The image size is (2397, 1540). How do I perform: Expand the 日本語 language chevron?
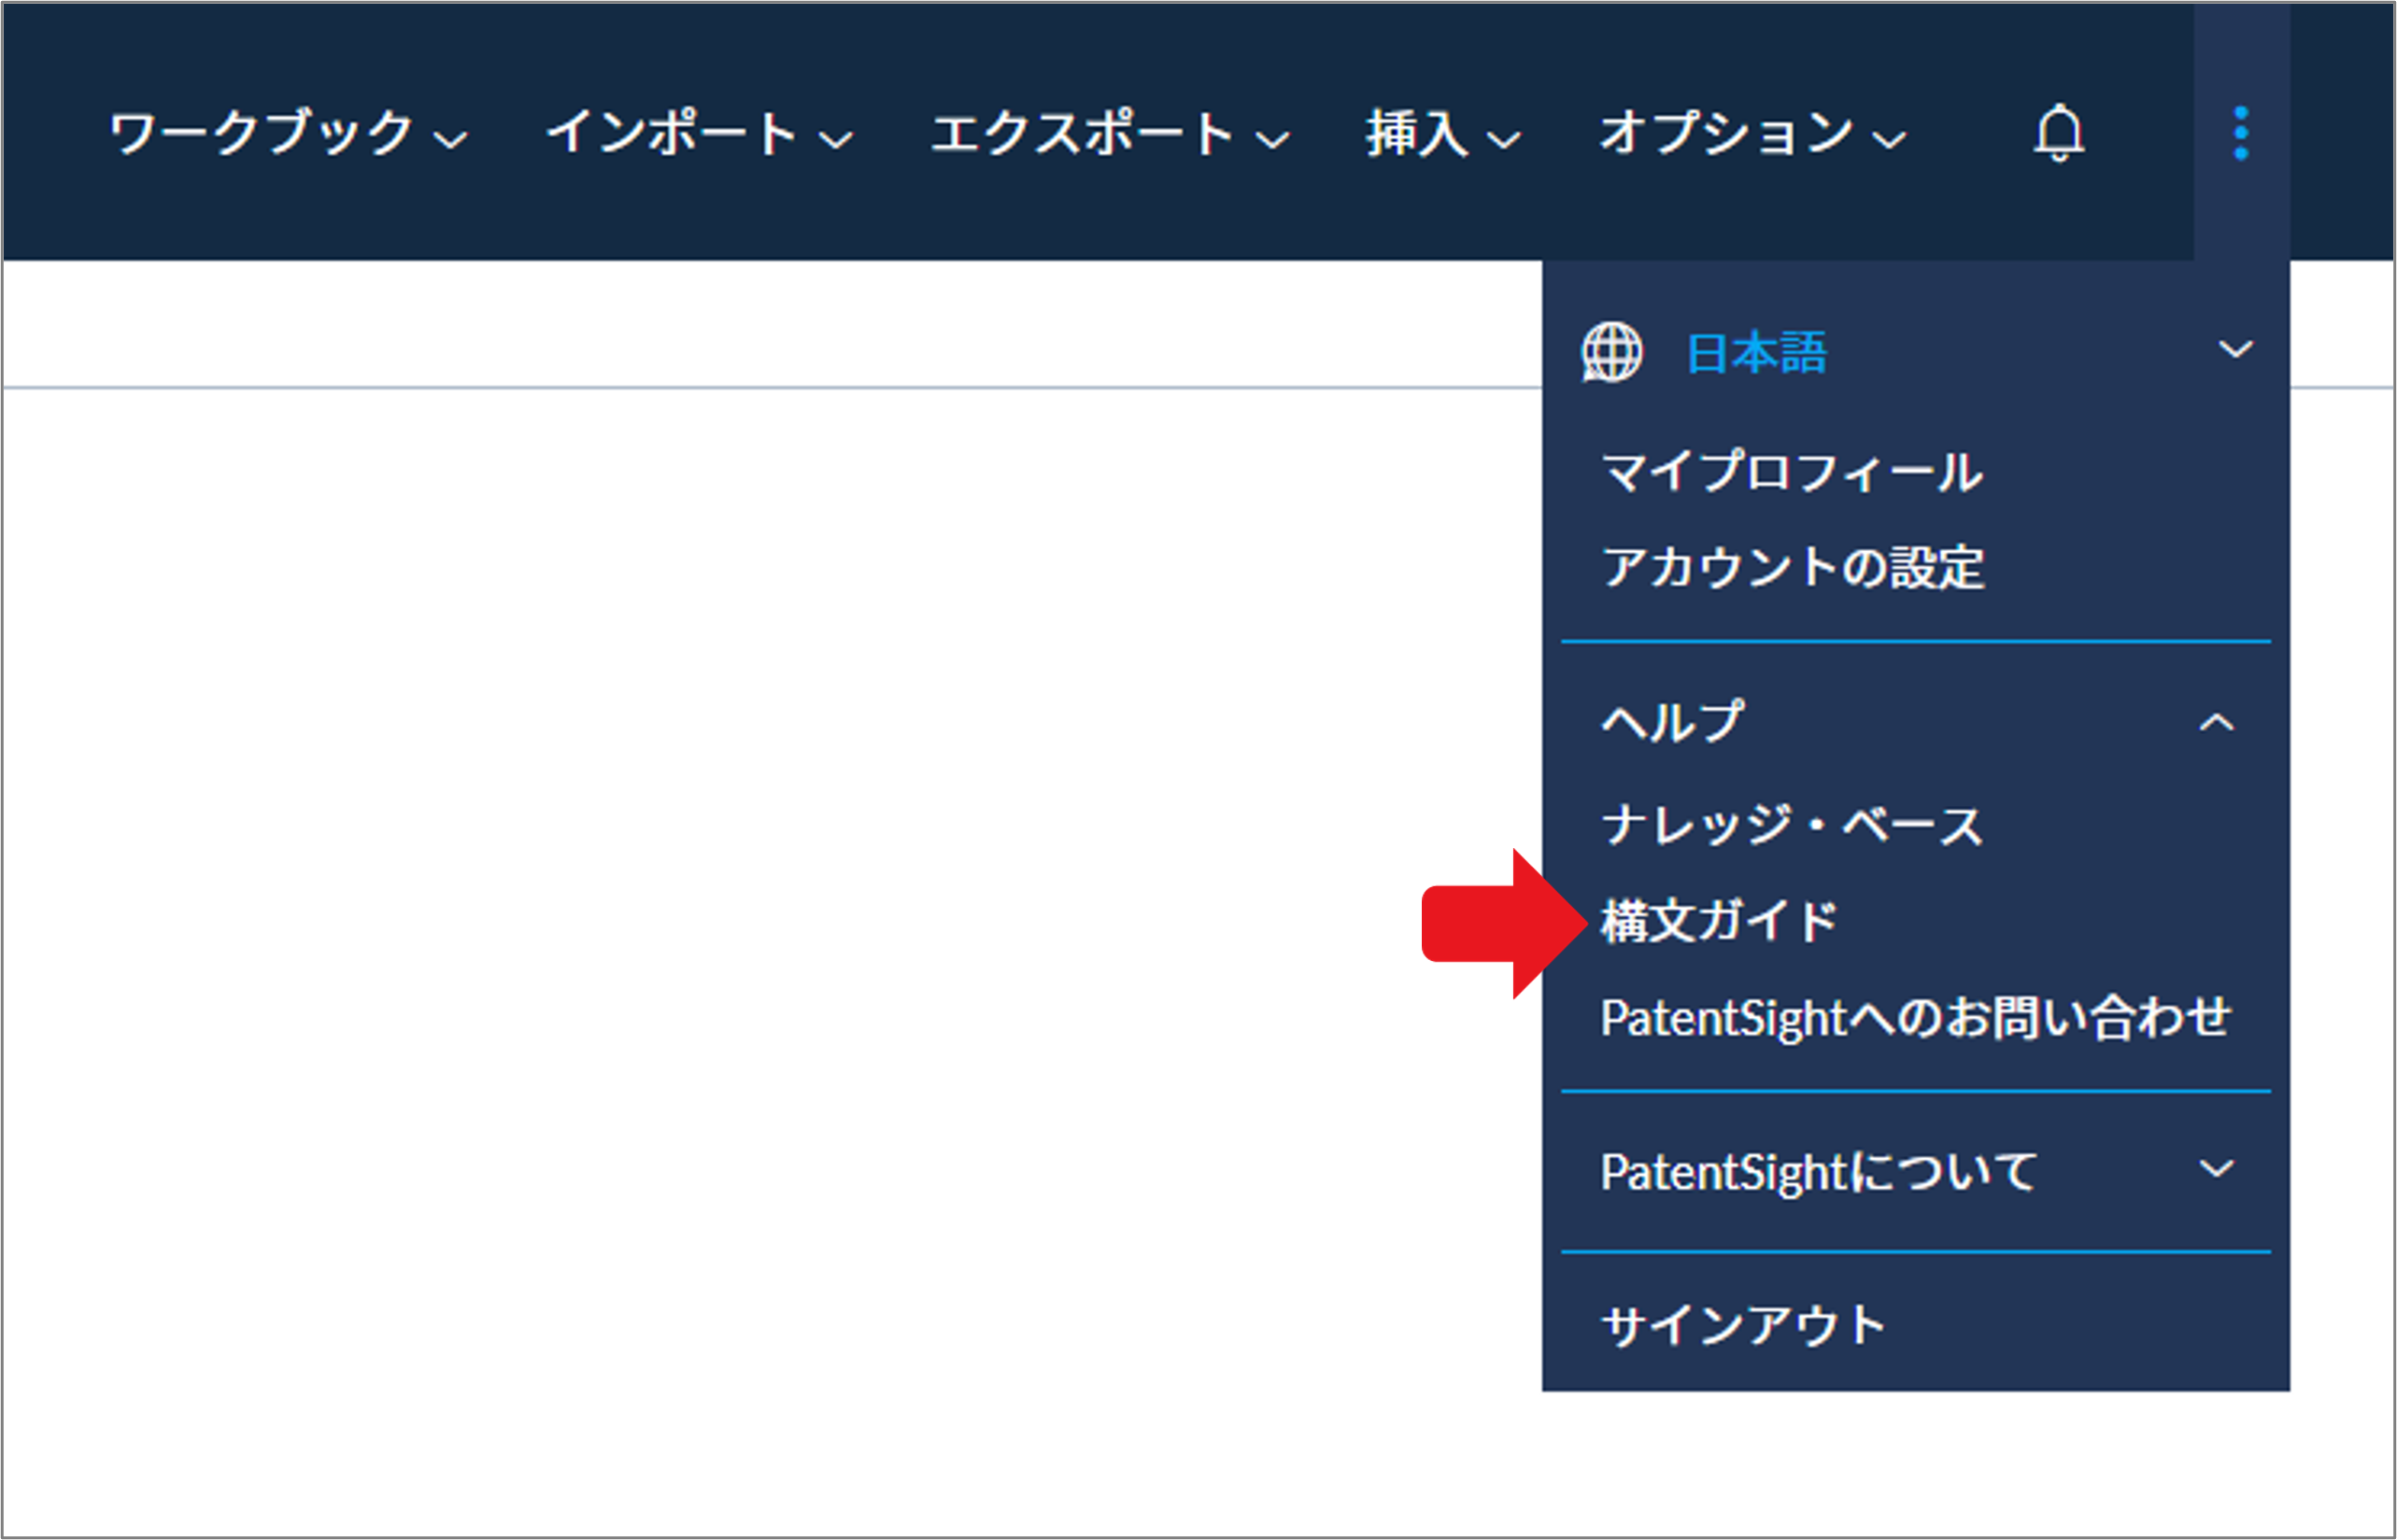click(2235, 349)
